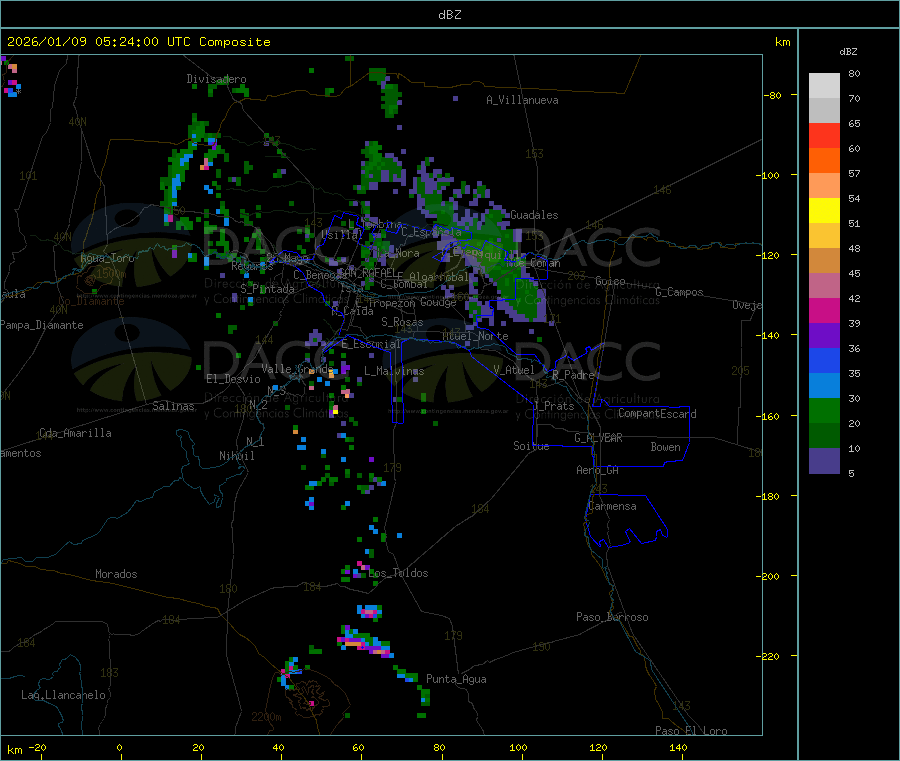Click the J_Prats label
Viewport: 900px width, 761px height.
(x=553, y=406)
